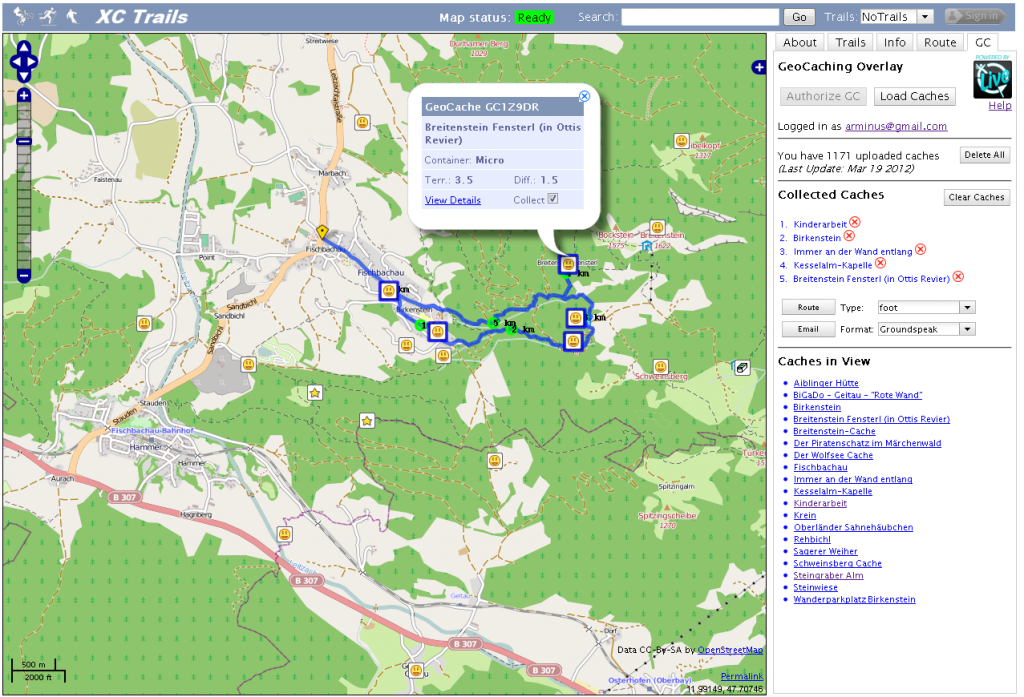The image size is (1024, 697).
Task: Open Der Wolfsee Cache link
Action: [833, 455]
